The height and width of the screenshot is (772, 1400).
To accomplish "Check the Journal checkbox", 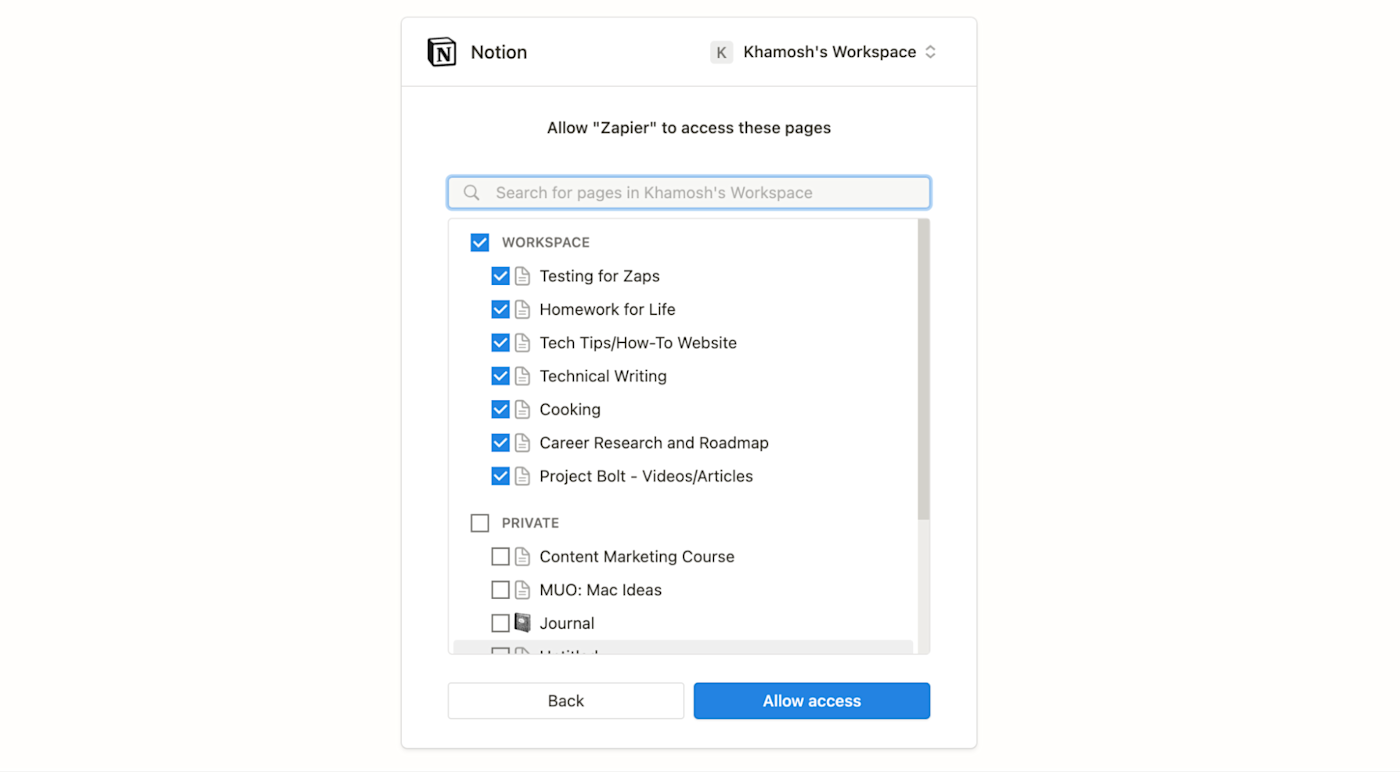I will point(500,623).
